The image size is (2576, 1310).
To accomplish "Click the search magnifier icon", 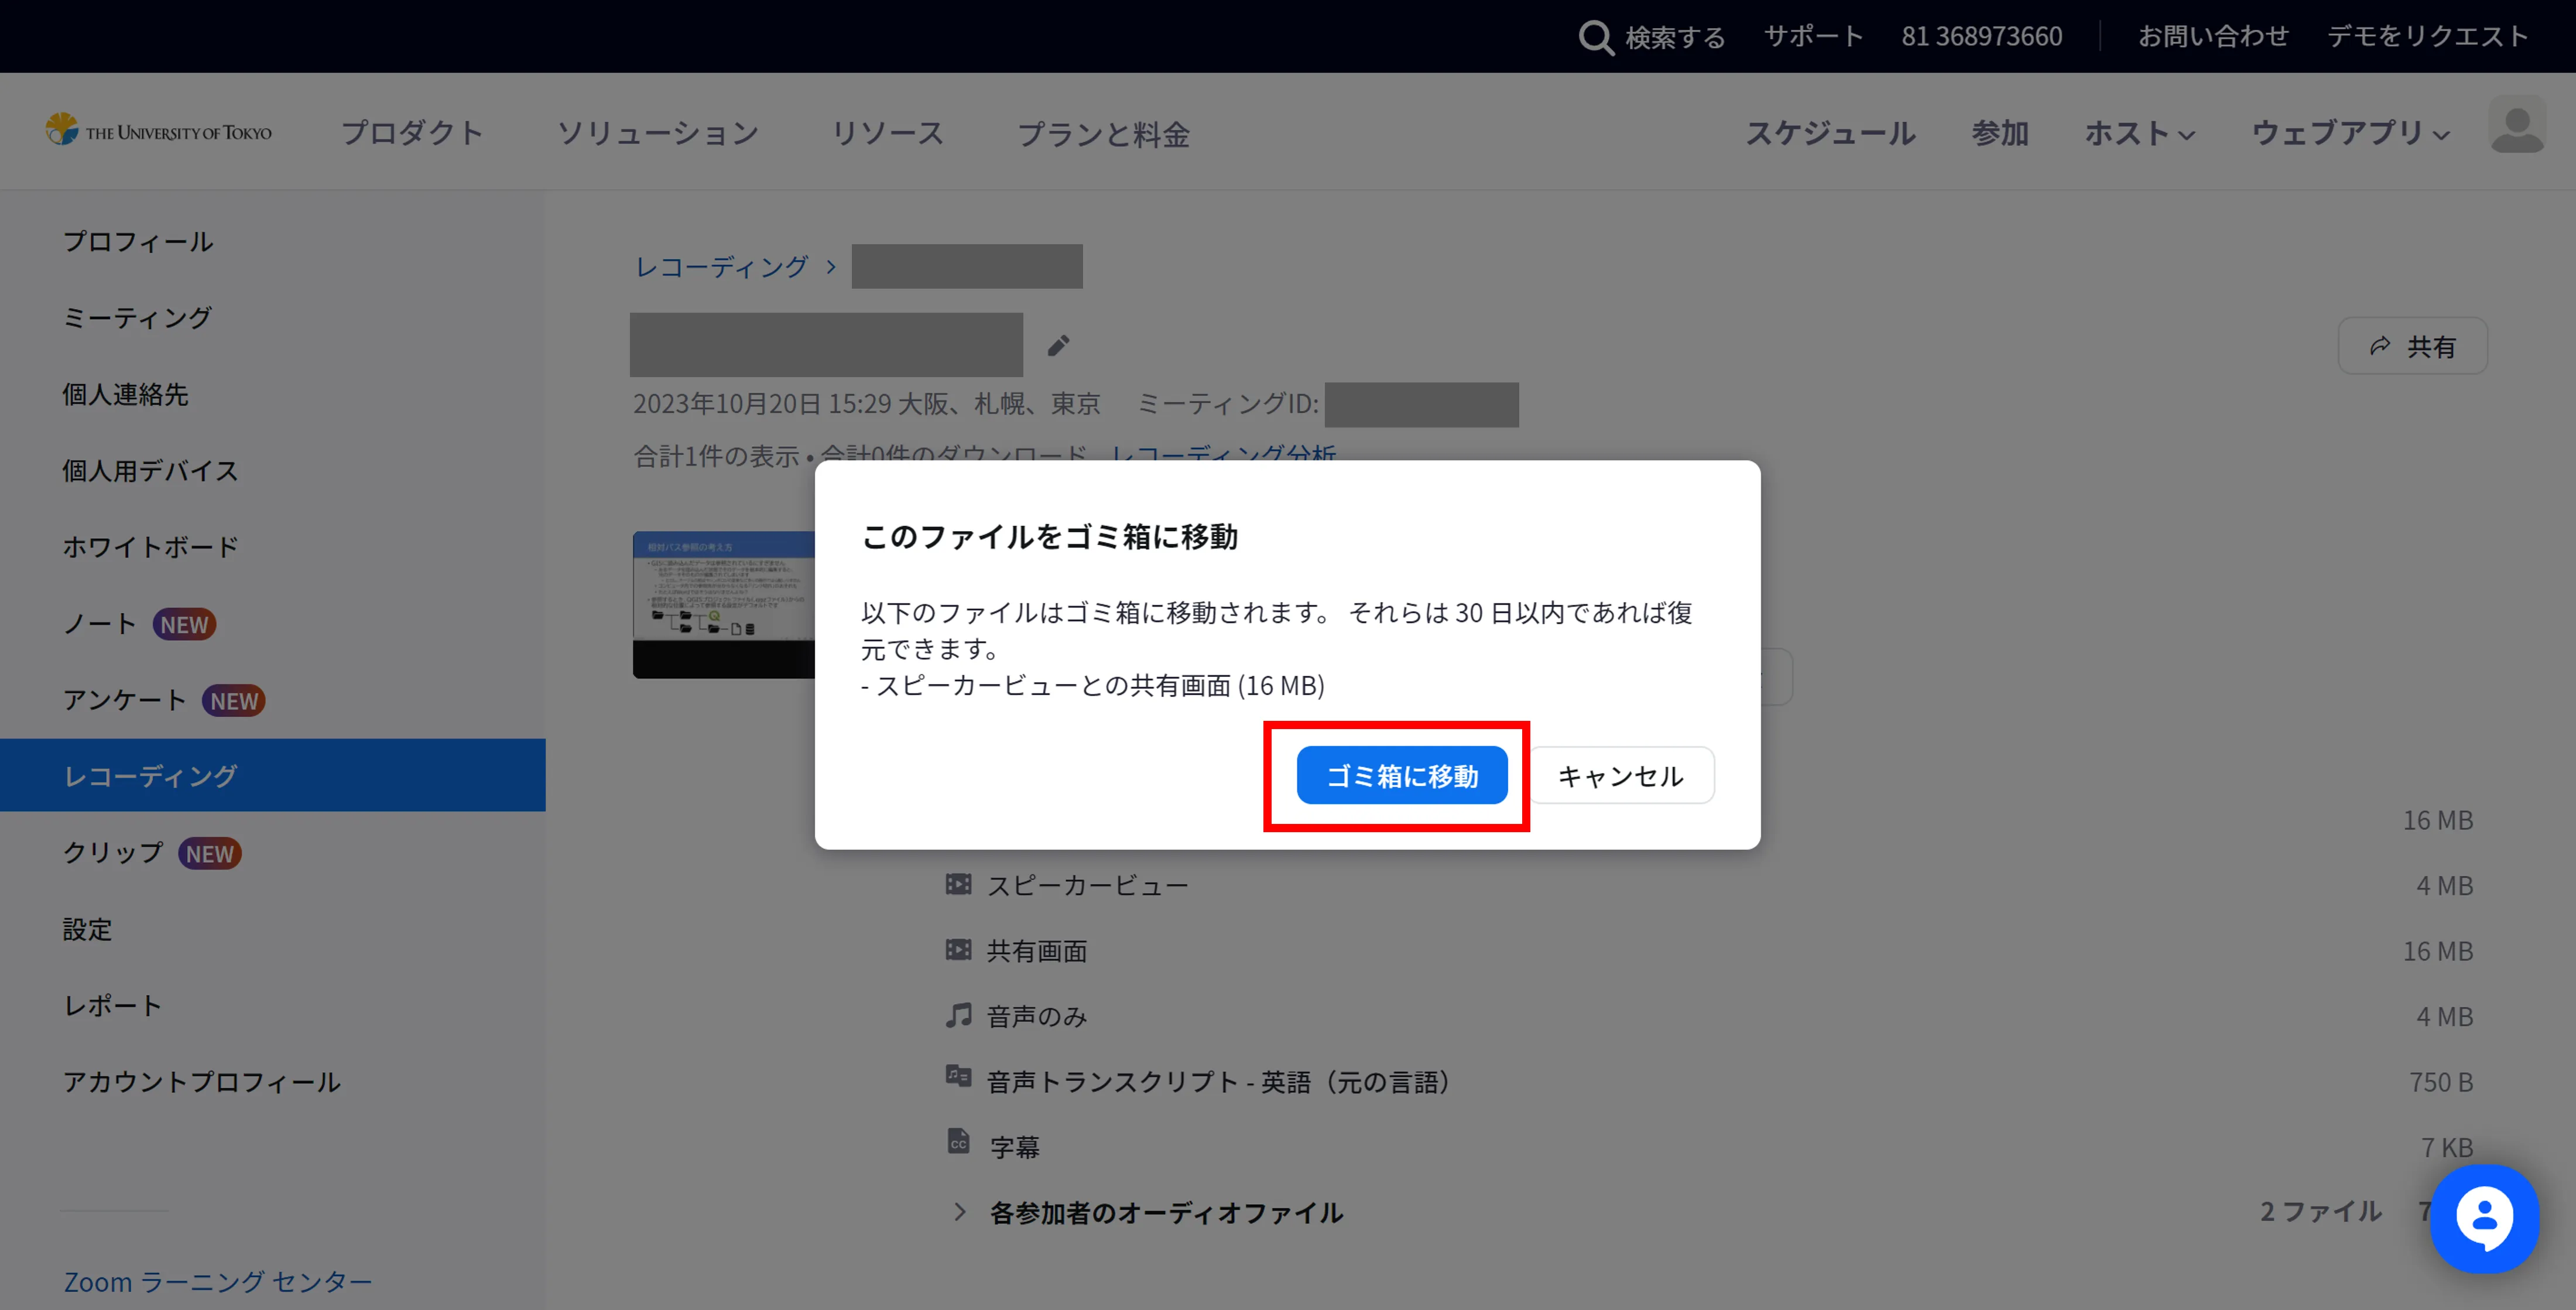I will [x=1595, y=37].
